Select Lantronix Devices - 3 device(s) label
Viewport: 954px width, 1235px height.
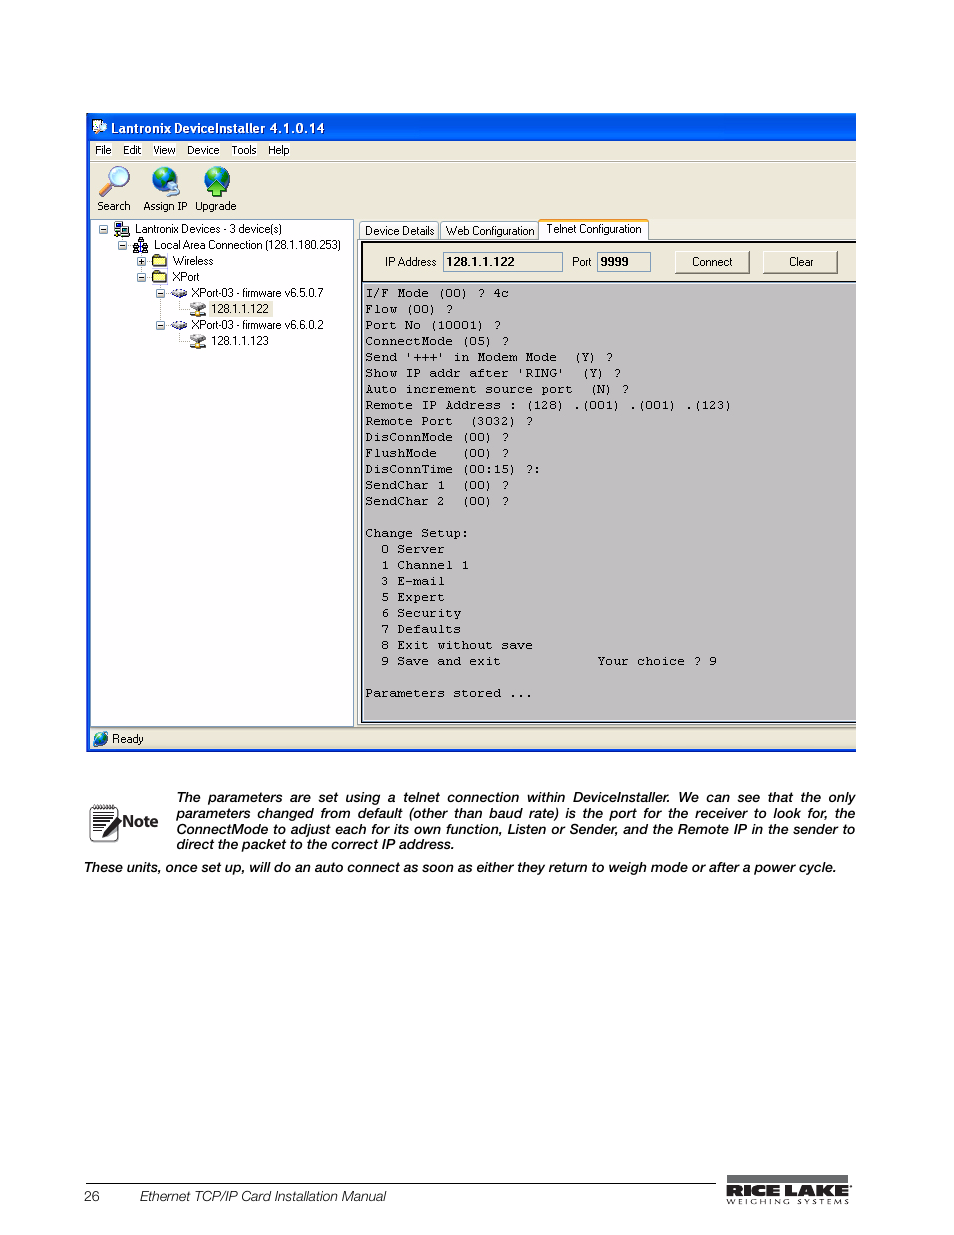pyautogui.click(x=208, y=229)
